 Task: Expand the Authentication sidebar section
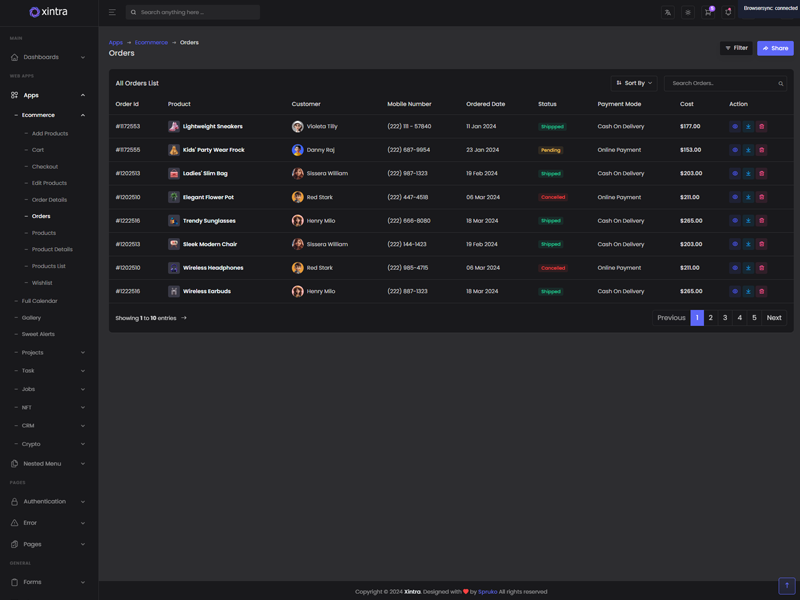tap(48, 502)
